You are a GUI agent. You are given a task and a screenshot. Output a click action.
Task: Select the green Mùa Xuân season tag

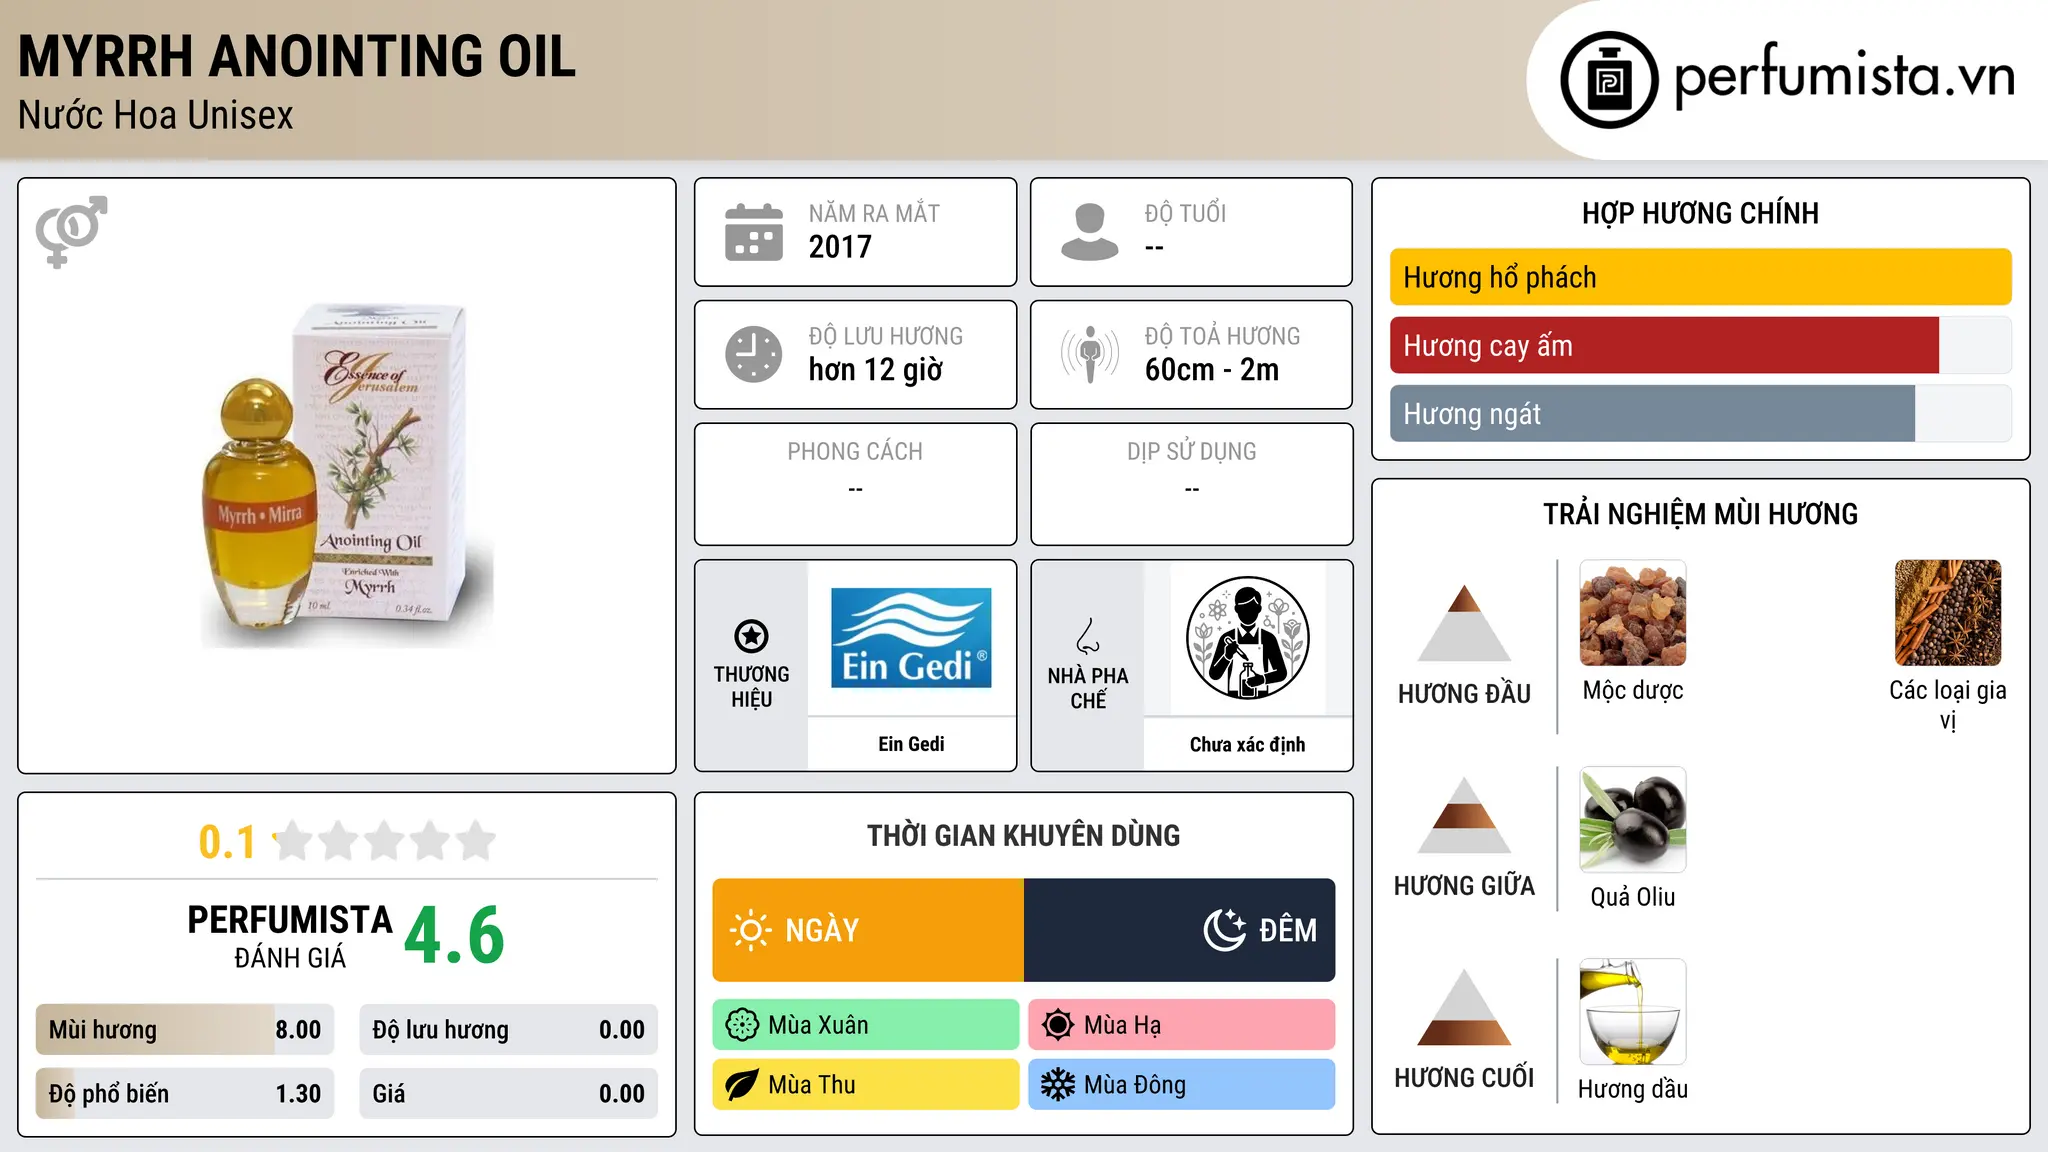(x=866, y=1025)
